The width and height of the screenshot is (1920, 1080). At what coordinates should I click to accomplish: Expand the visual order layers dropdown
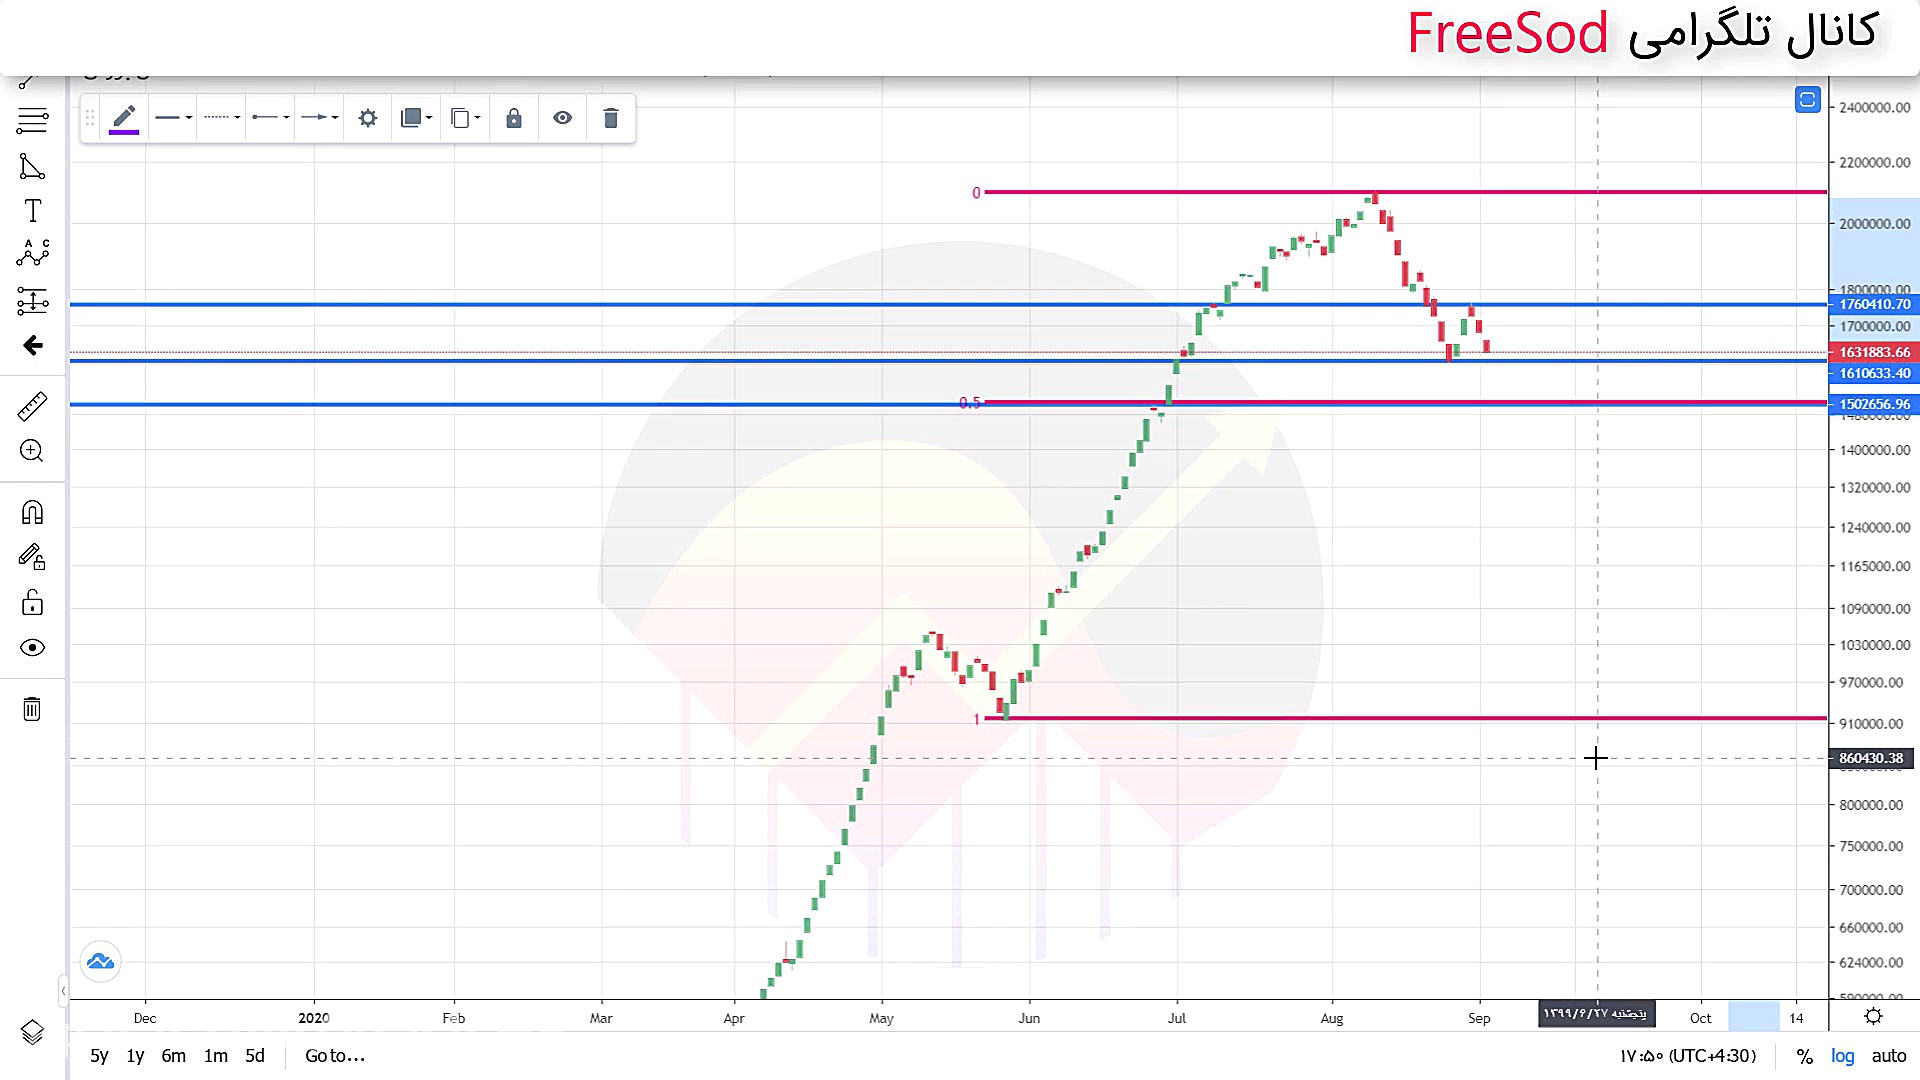(x=416, y=118)
